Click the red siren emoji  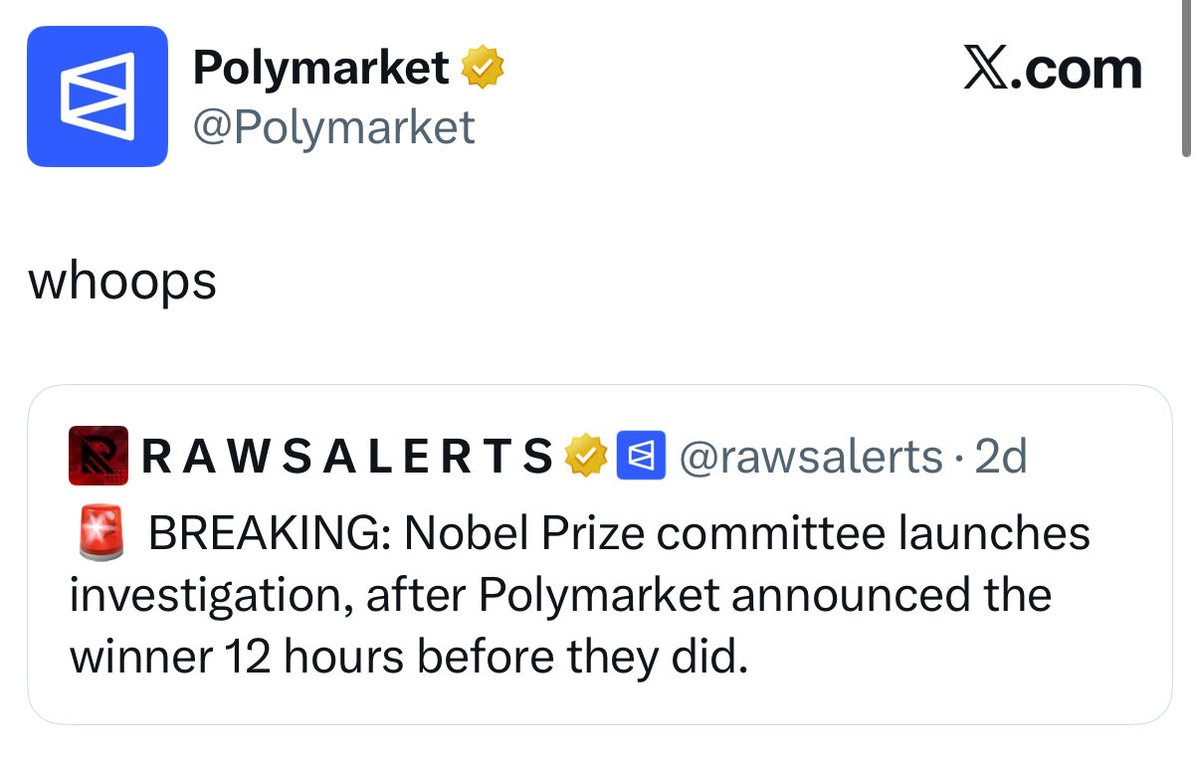[99, 531]
